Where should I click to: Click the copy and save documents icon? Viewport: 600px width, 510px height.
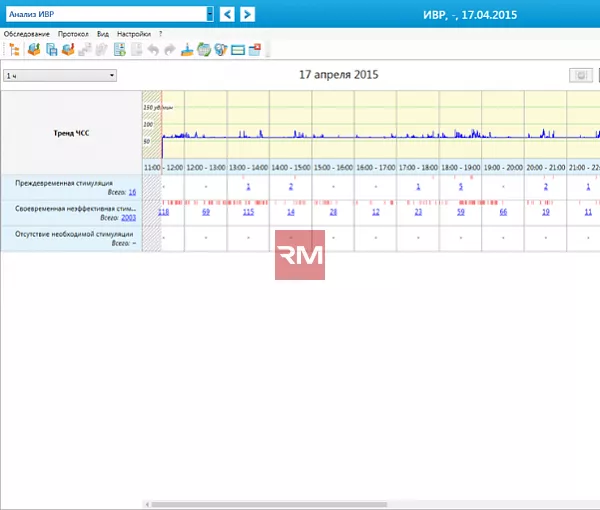click(x=51, y=50)
